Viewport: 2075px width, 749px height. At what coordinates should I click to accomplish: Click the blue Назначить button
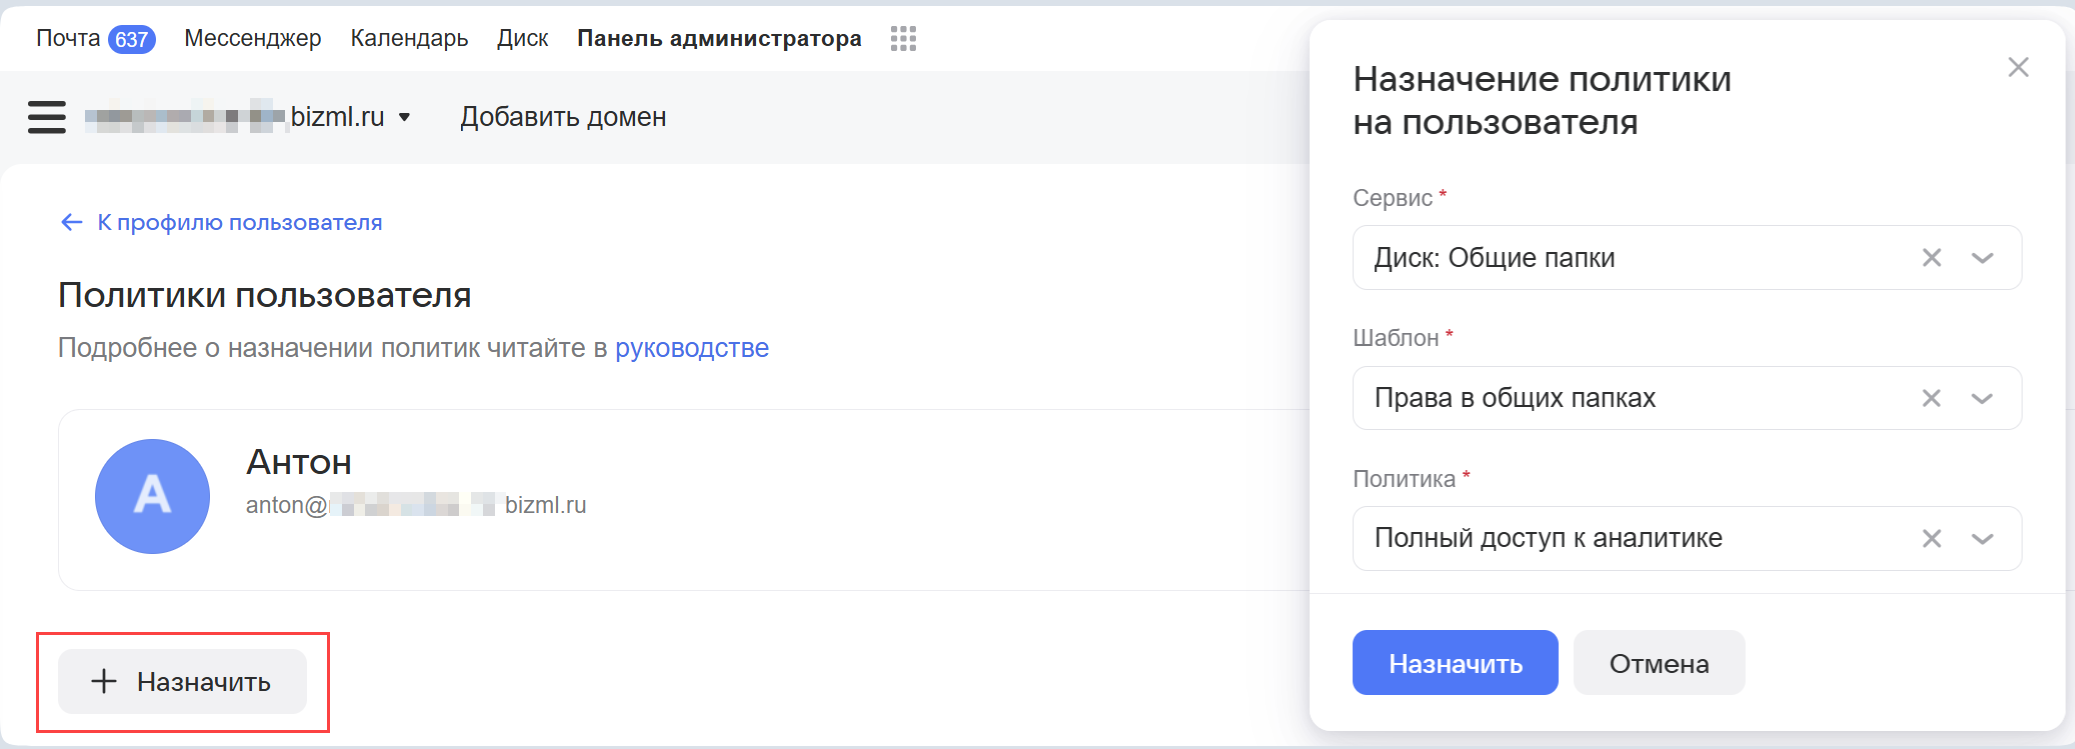click(x=1454, y=663)
